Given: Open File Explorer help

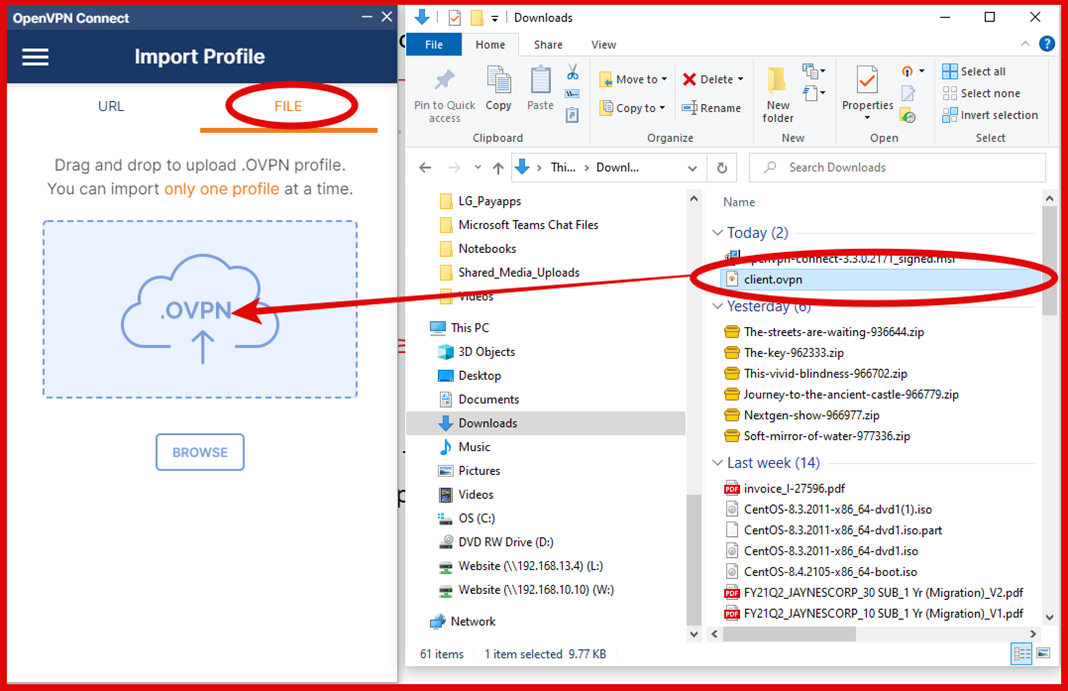Looking at the screenshot, I should (1047, 44).
